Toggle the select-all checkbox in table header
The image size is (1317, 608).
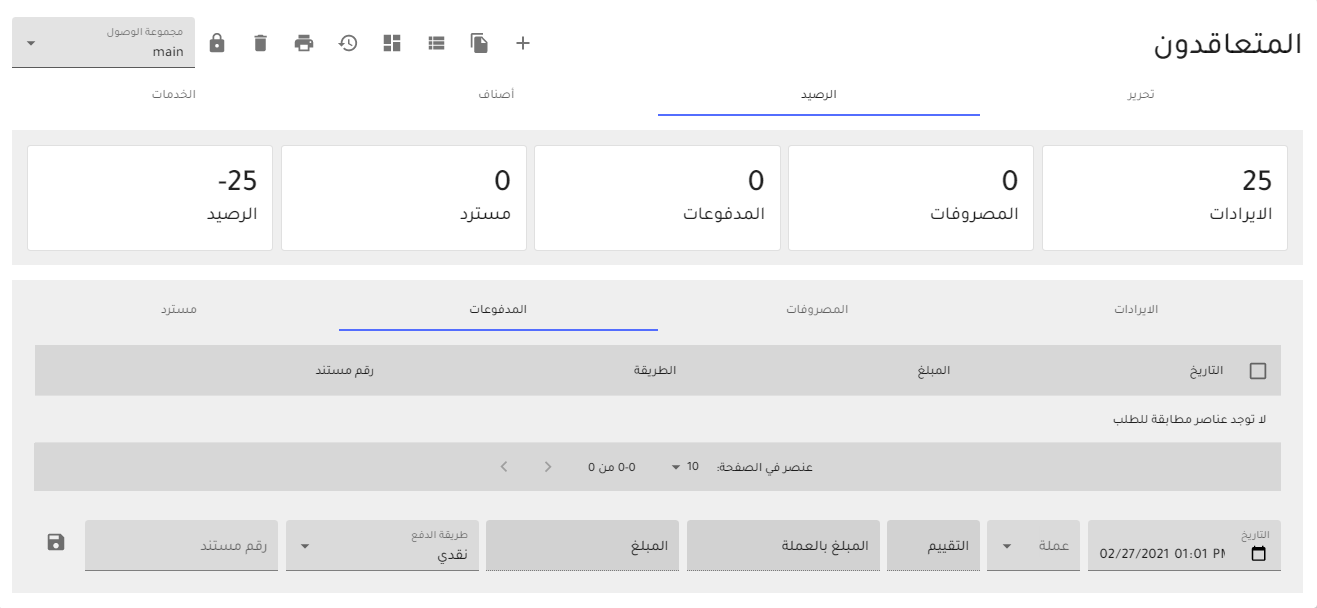point(1258,371)
